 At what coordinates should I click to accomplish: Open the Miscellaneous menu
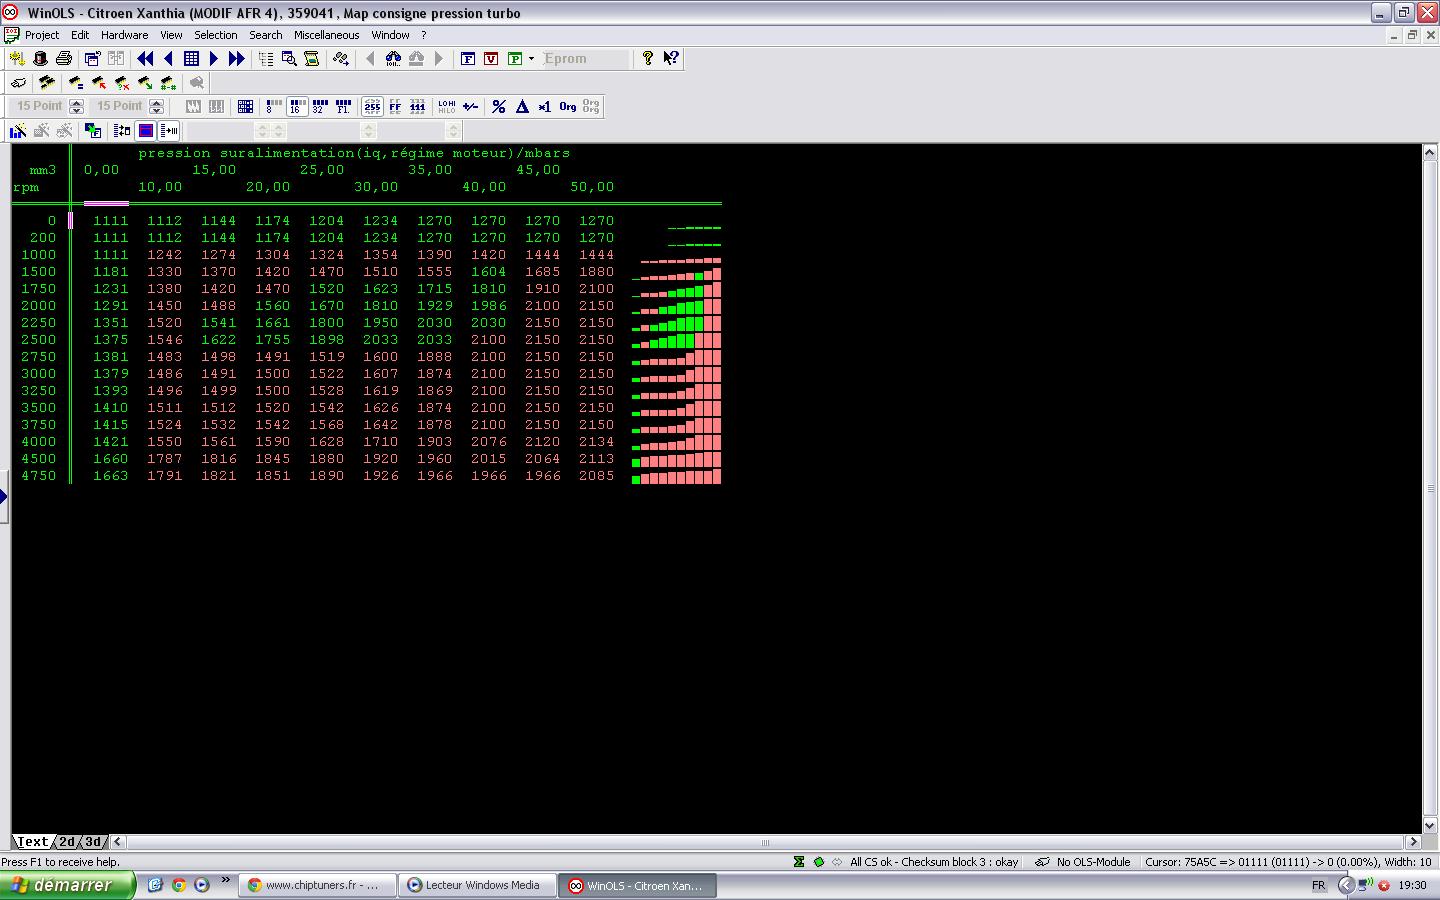(326, 35)
